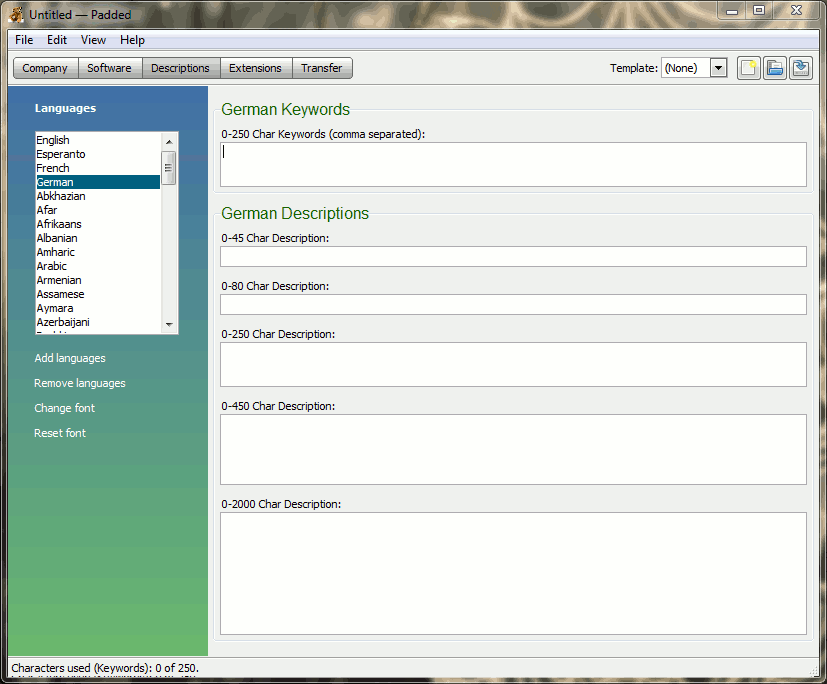Click the 0-2000 Char Description text area
This screenshot has height=684, width=827.
[x=513, y=573]
